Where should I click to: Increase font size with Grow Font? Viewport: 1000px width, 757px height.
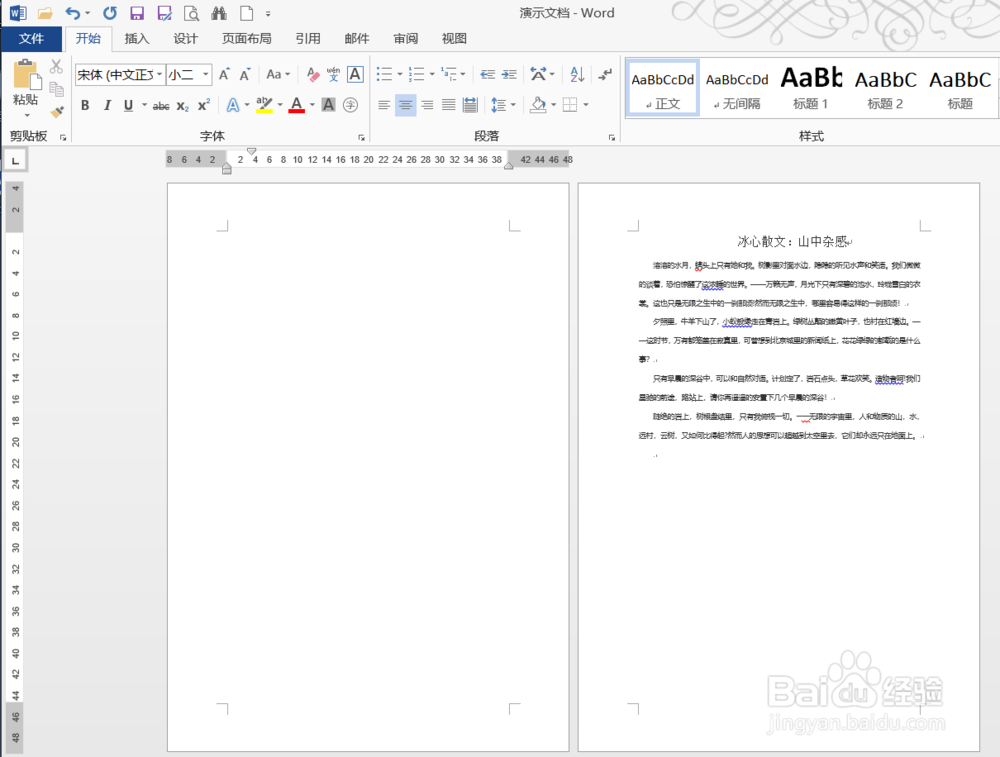224,73
